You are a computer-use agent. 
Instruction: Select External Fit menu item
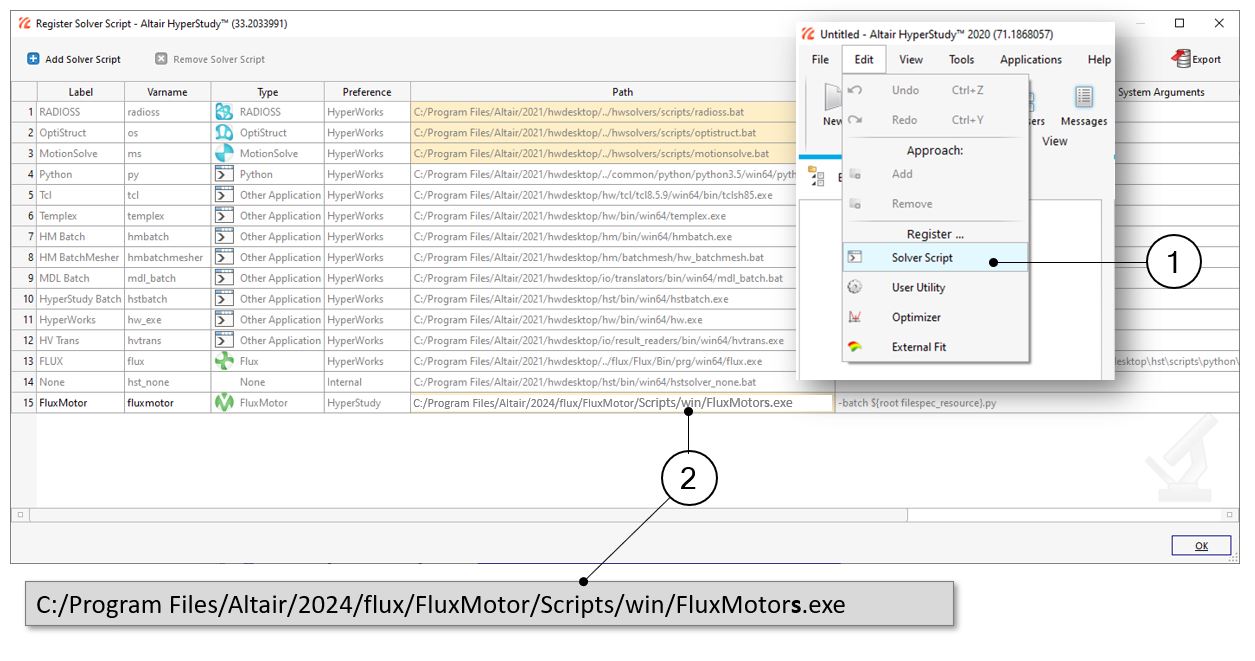tap(918, 347)
